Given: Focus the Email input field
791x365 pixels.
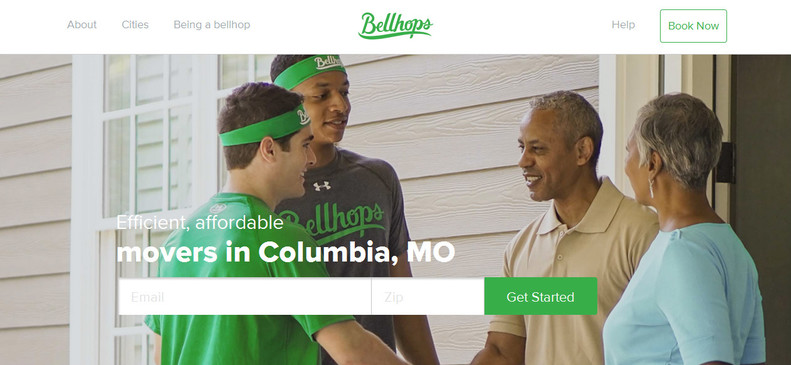Looking at the screenshot, I should coord(245,296).
